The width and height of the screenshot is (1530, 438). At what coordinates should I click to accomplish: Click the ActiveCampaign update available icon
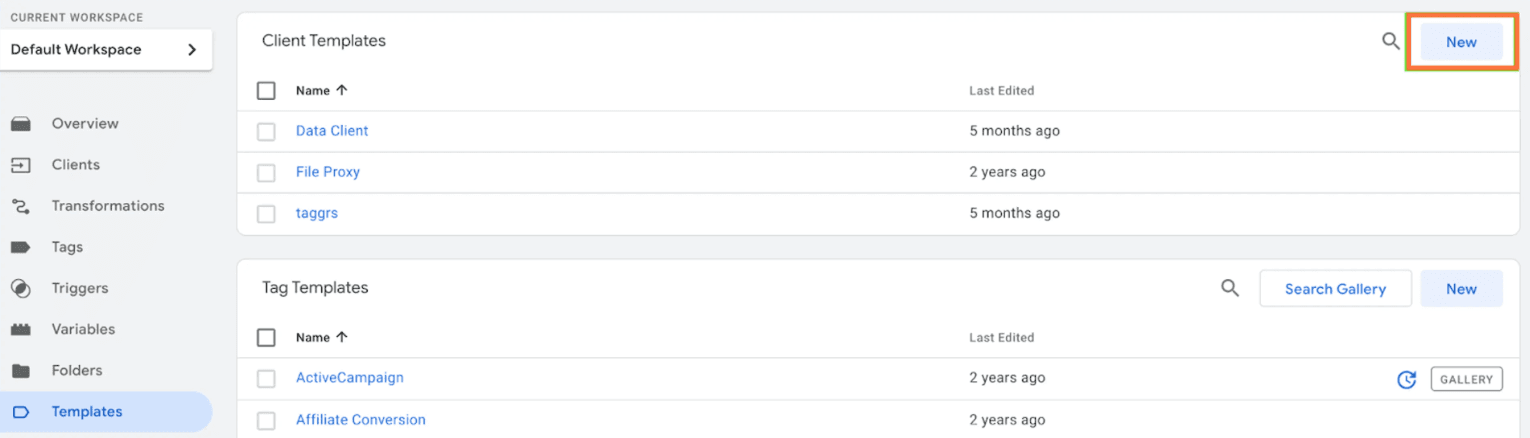coord(1406,380)
